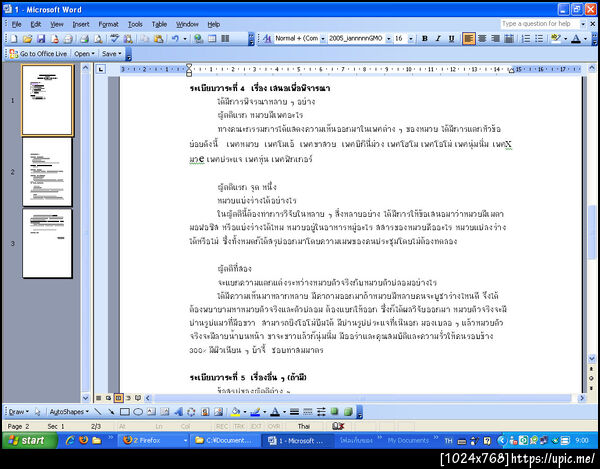This screenshot has width=600, height=469.
Task: Run Spelling and Grammar check
Action: pos(114,39)
